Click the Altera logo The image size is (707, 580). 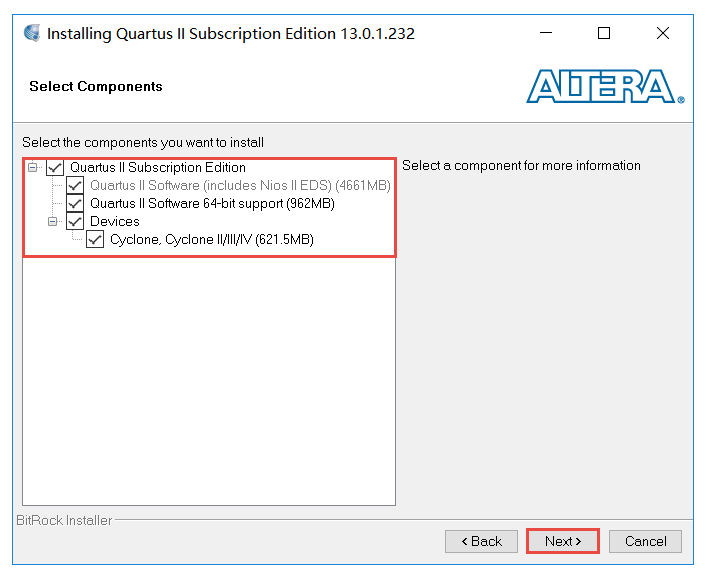click(605, 87)
